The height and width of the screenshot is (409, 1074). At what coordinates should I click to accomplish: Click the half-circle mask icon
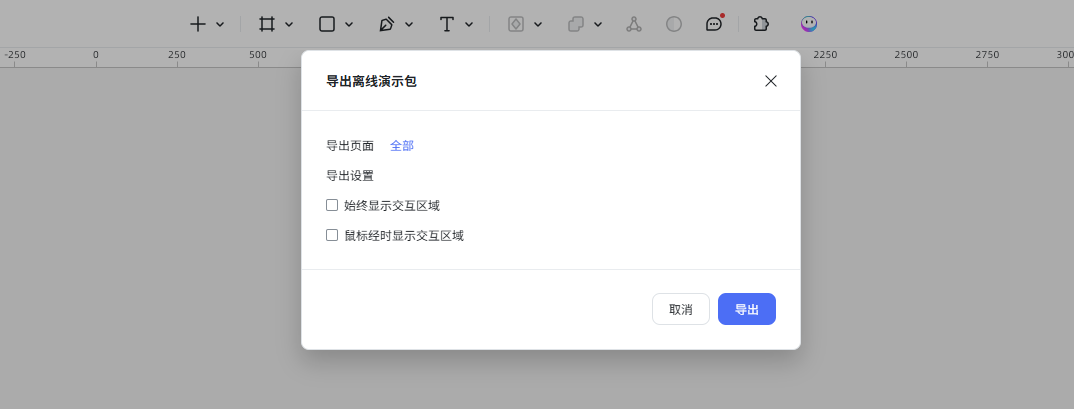pyautogui.click(x=674, y=24)
